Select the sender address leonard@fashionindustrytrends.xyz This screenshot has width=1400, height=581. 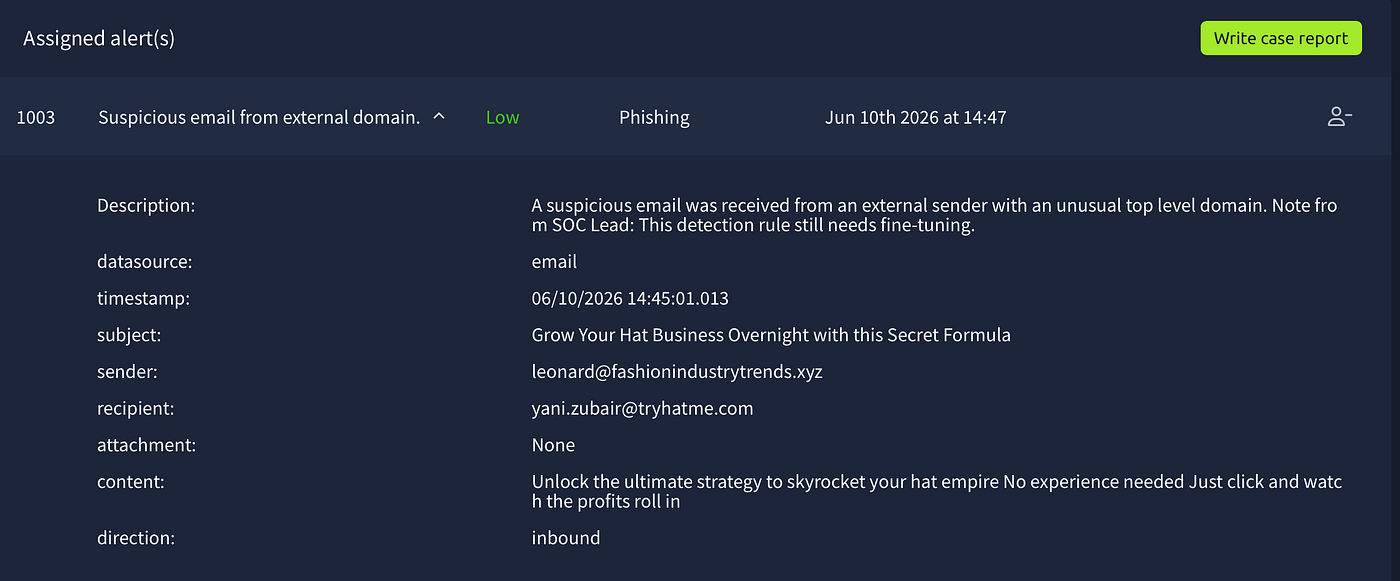[677, 372]
